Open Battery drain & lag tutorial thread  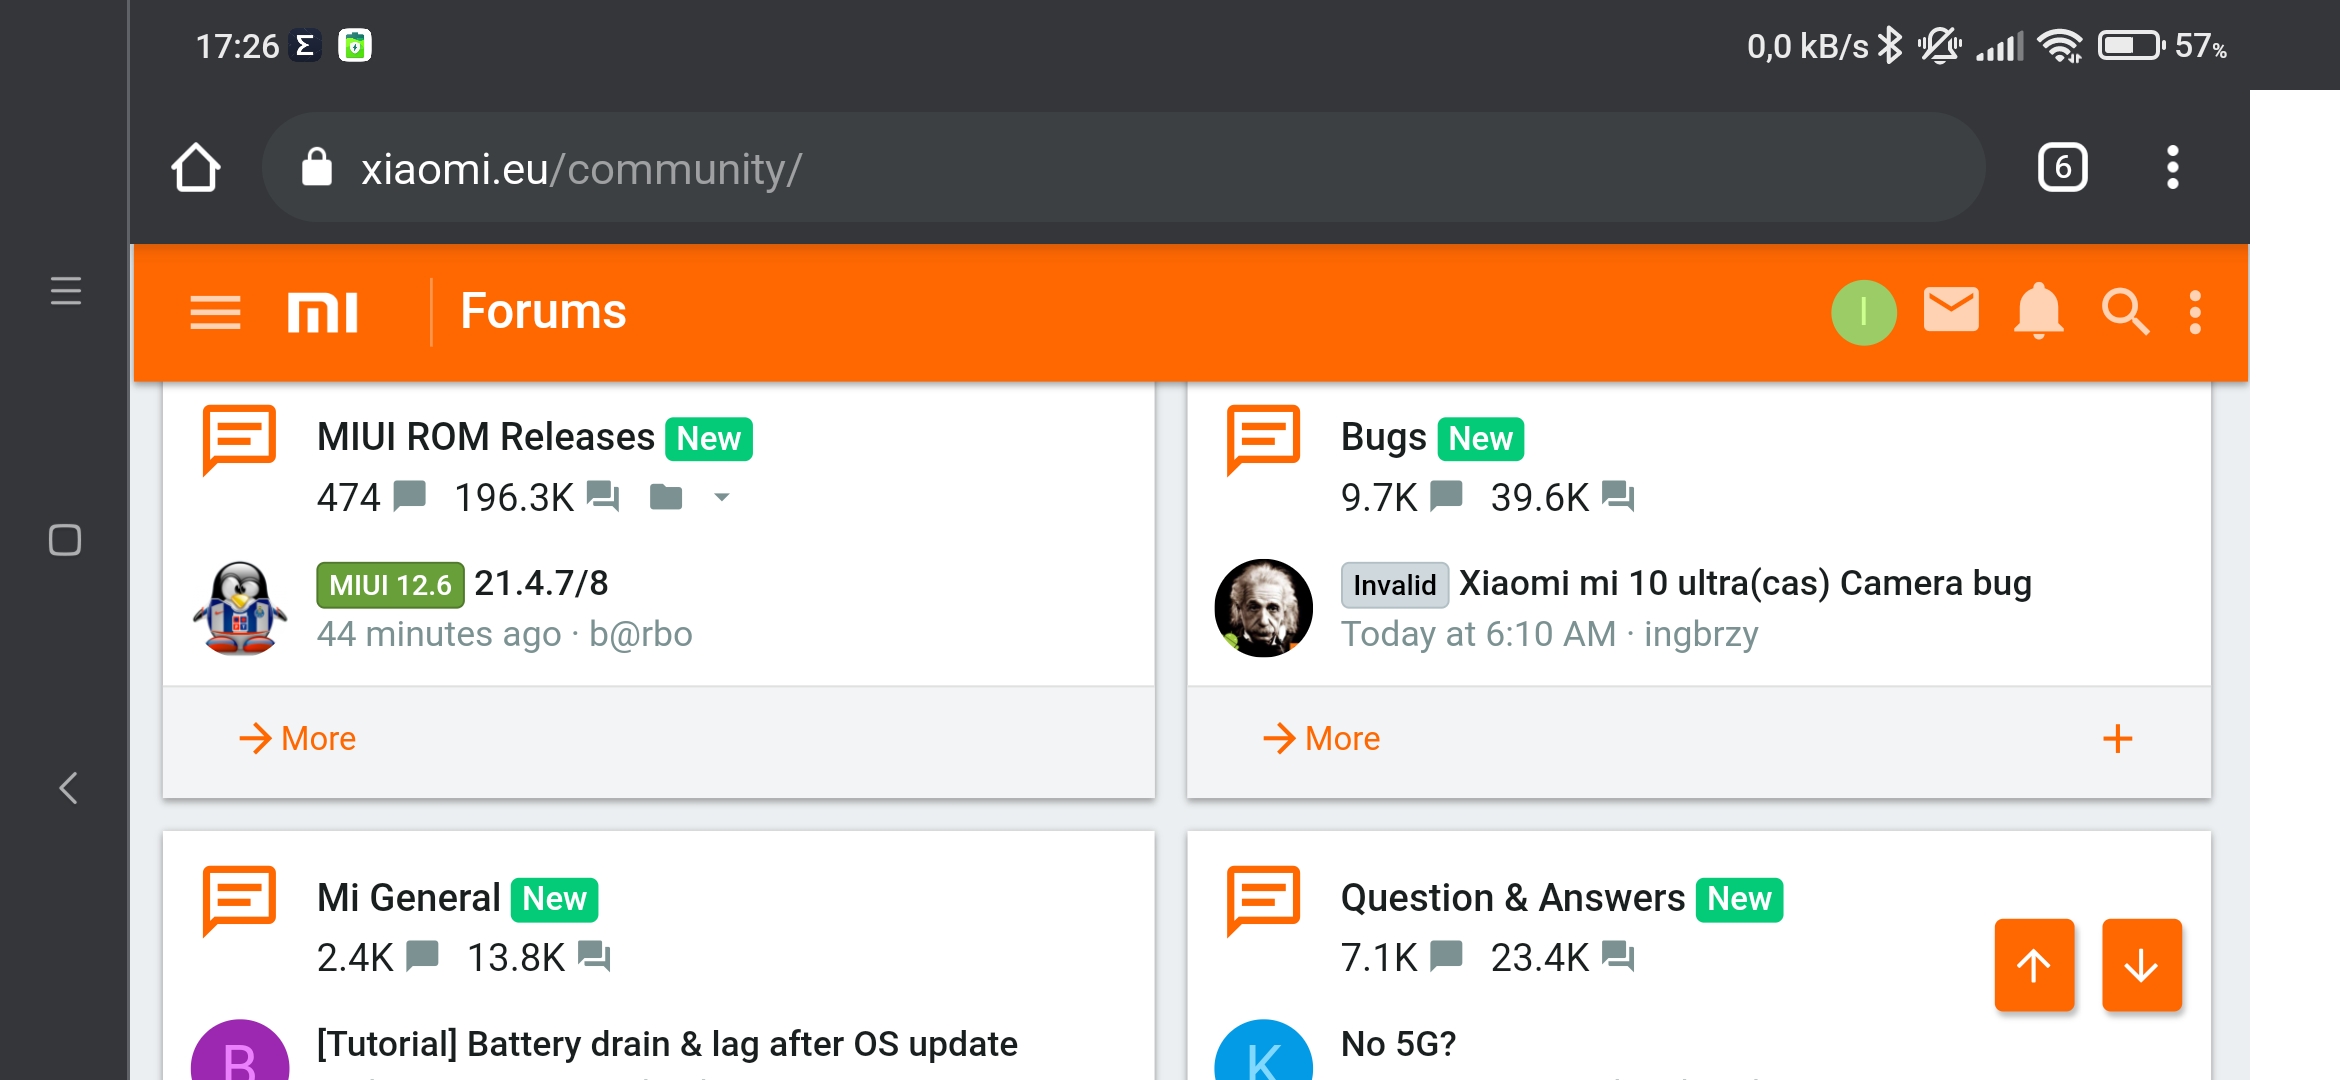pos(667,1043)
